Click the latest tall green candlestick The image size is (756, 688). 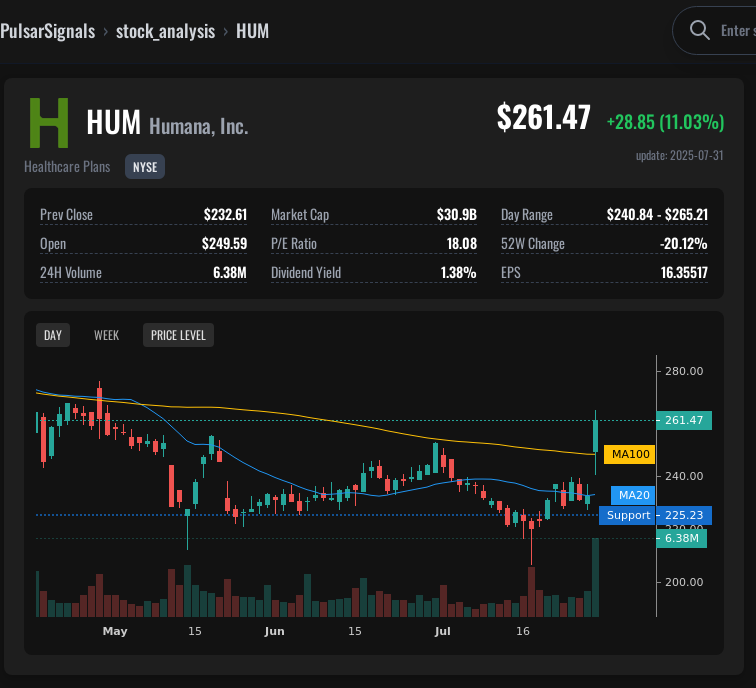point(595,436)
